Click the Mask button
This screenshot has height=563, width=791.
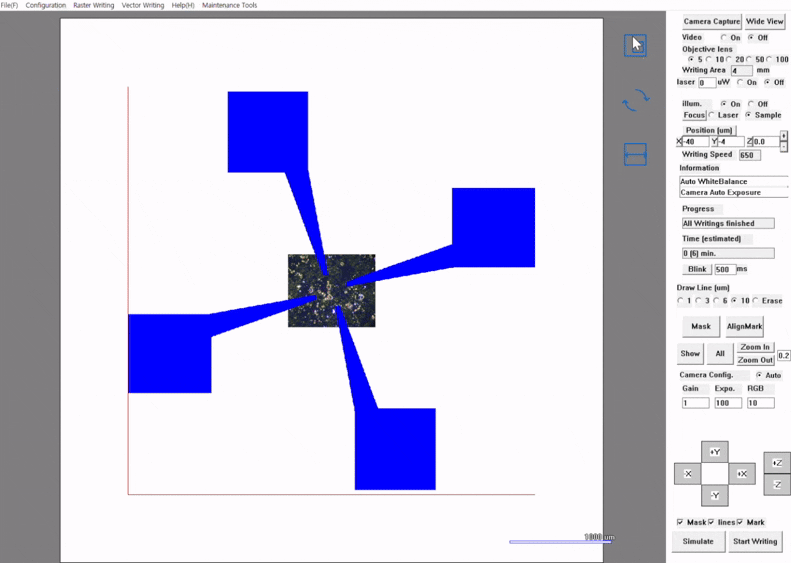pos(701,326)
